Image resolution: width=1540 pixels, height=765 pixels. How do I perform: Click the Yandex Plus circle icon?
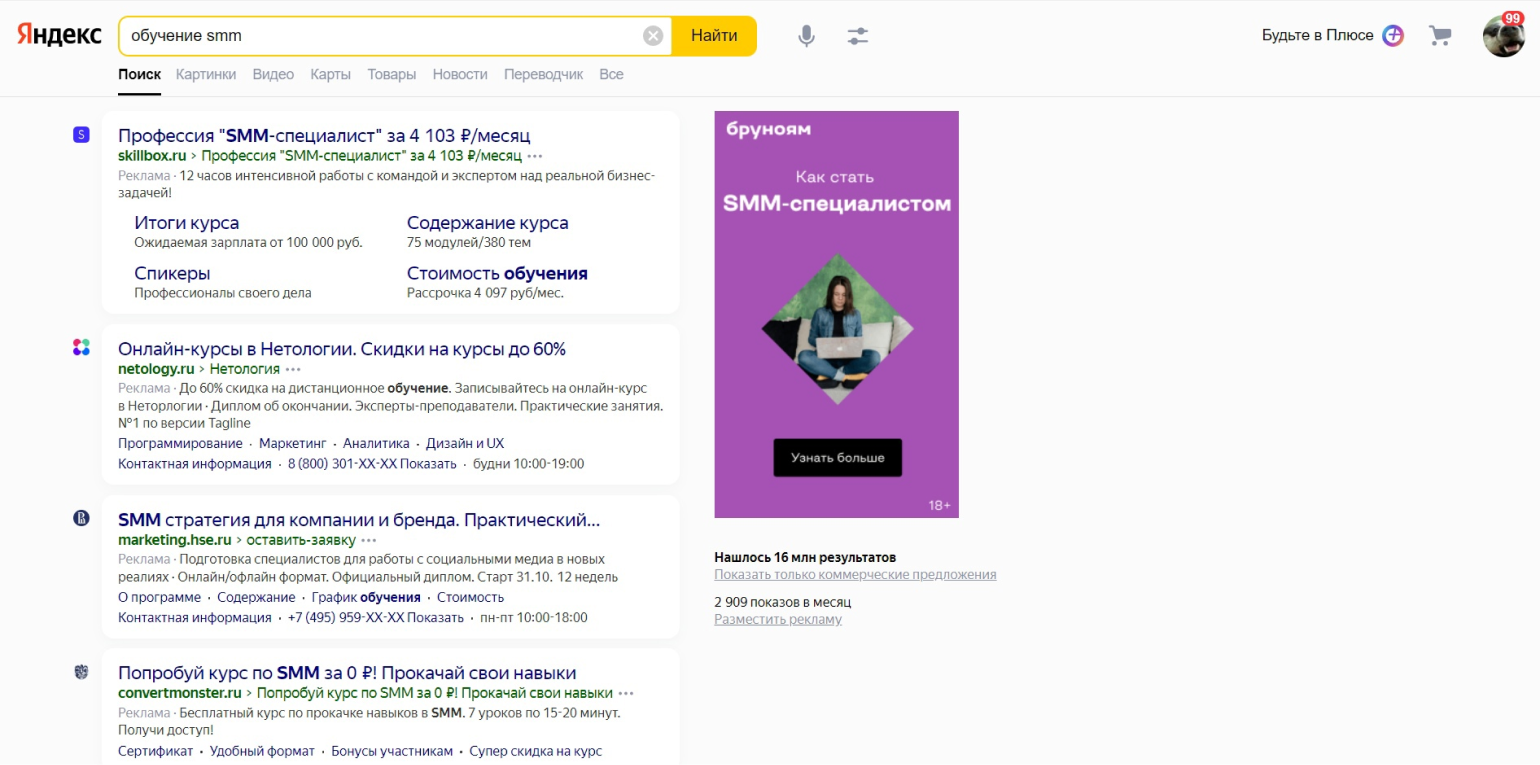[1393, 36]
